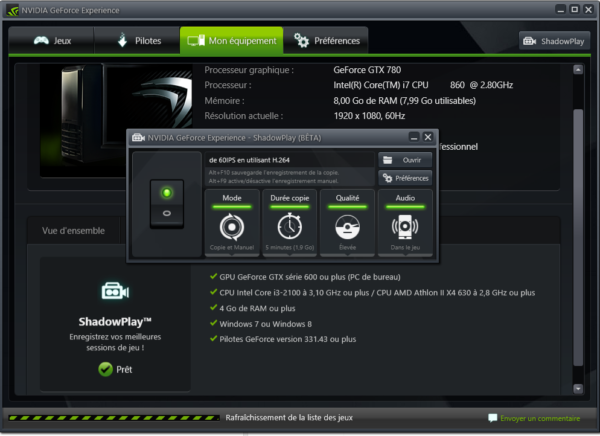The image size is (600, 436).
Task: Click the gears icon on Préférences tab
Action: point(302,40)
